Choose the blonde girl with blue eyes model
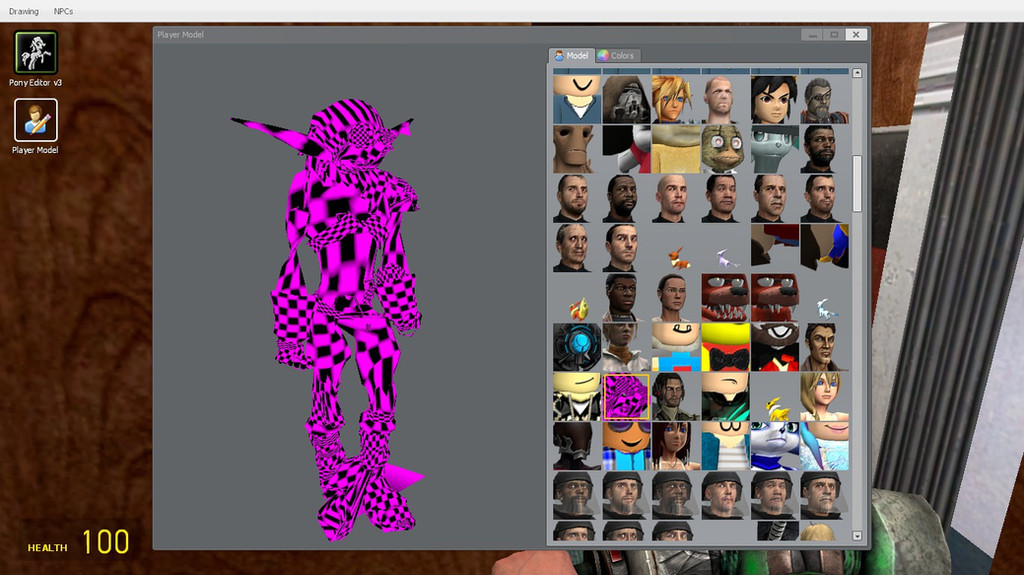 (x=824, y=397)
